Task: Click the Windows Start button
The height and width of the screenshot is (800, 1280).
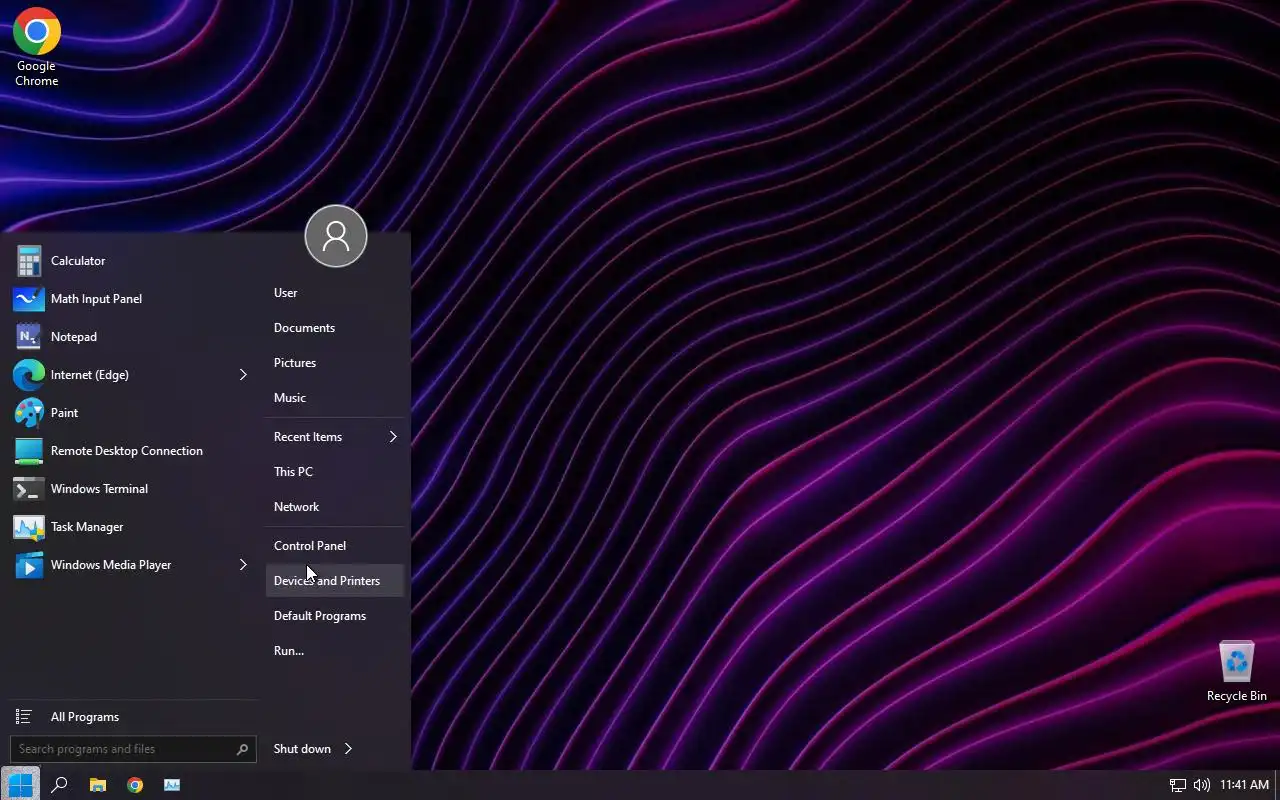Action: pos(20,785)
